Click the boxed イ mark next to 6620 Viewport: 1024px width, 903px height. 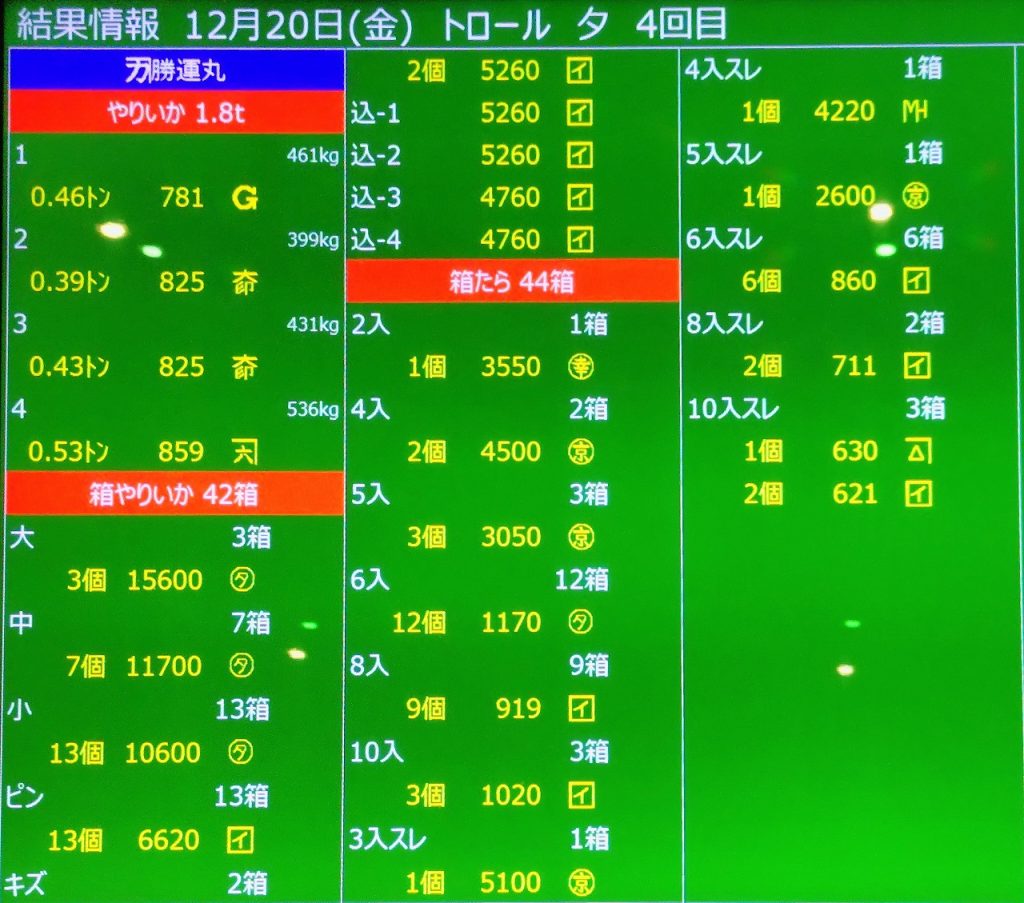pos(241,839)
